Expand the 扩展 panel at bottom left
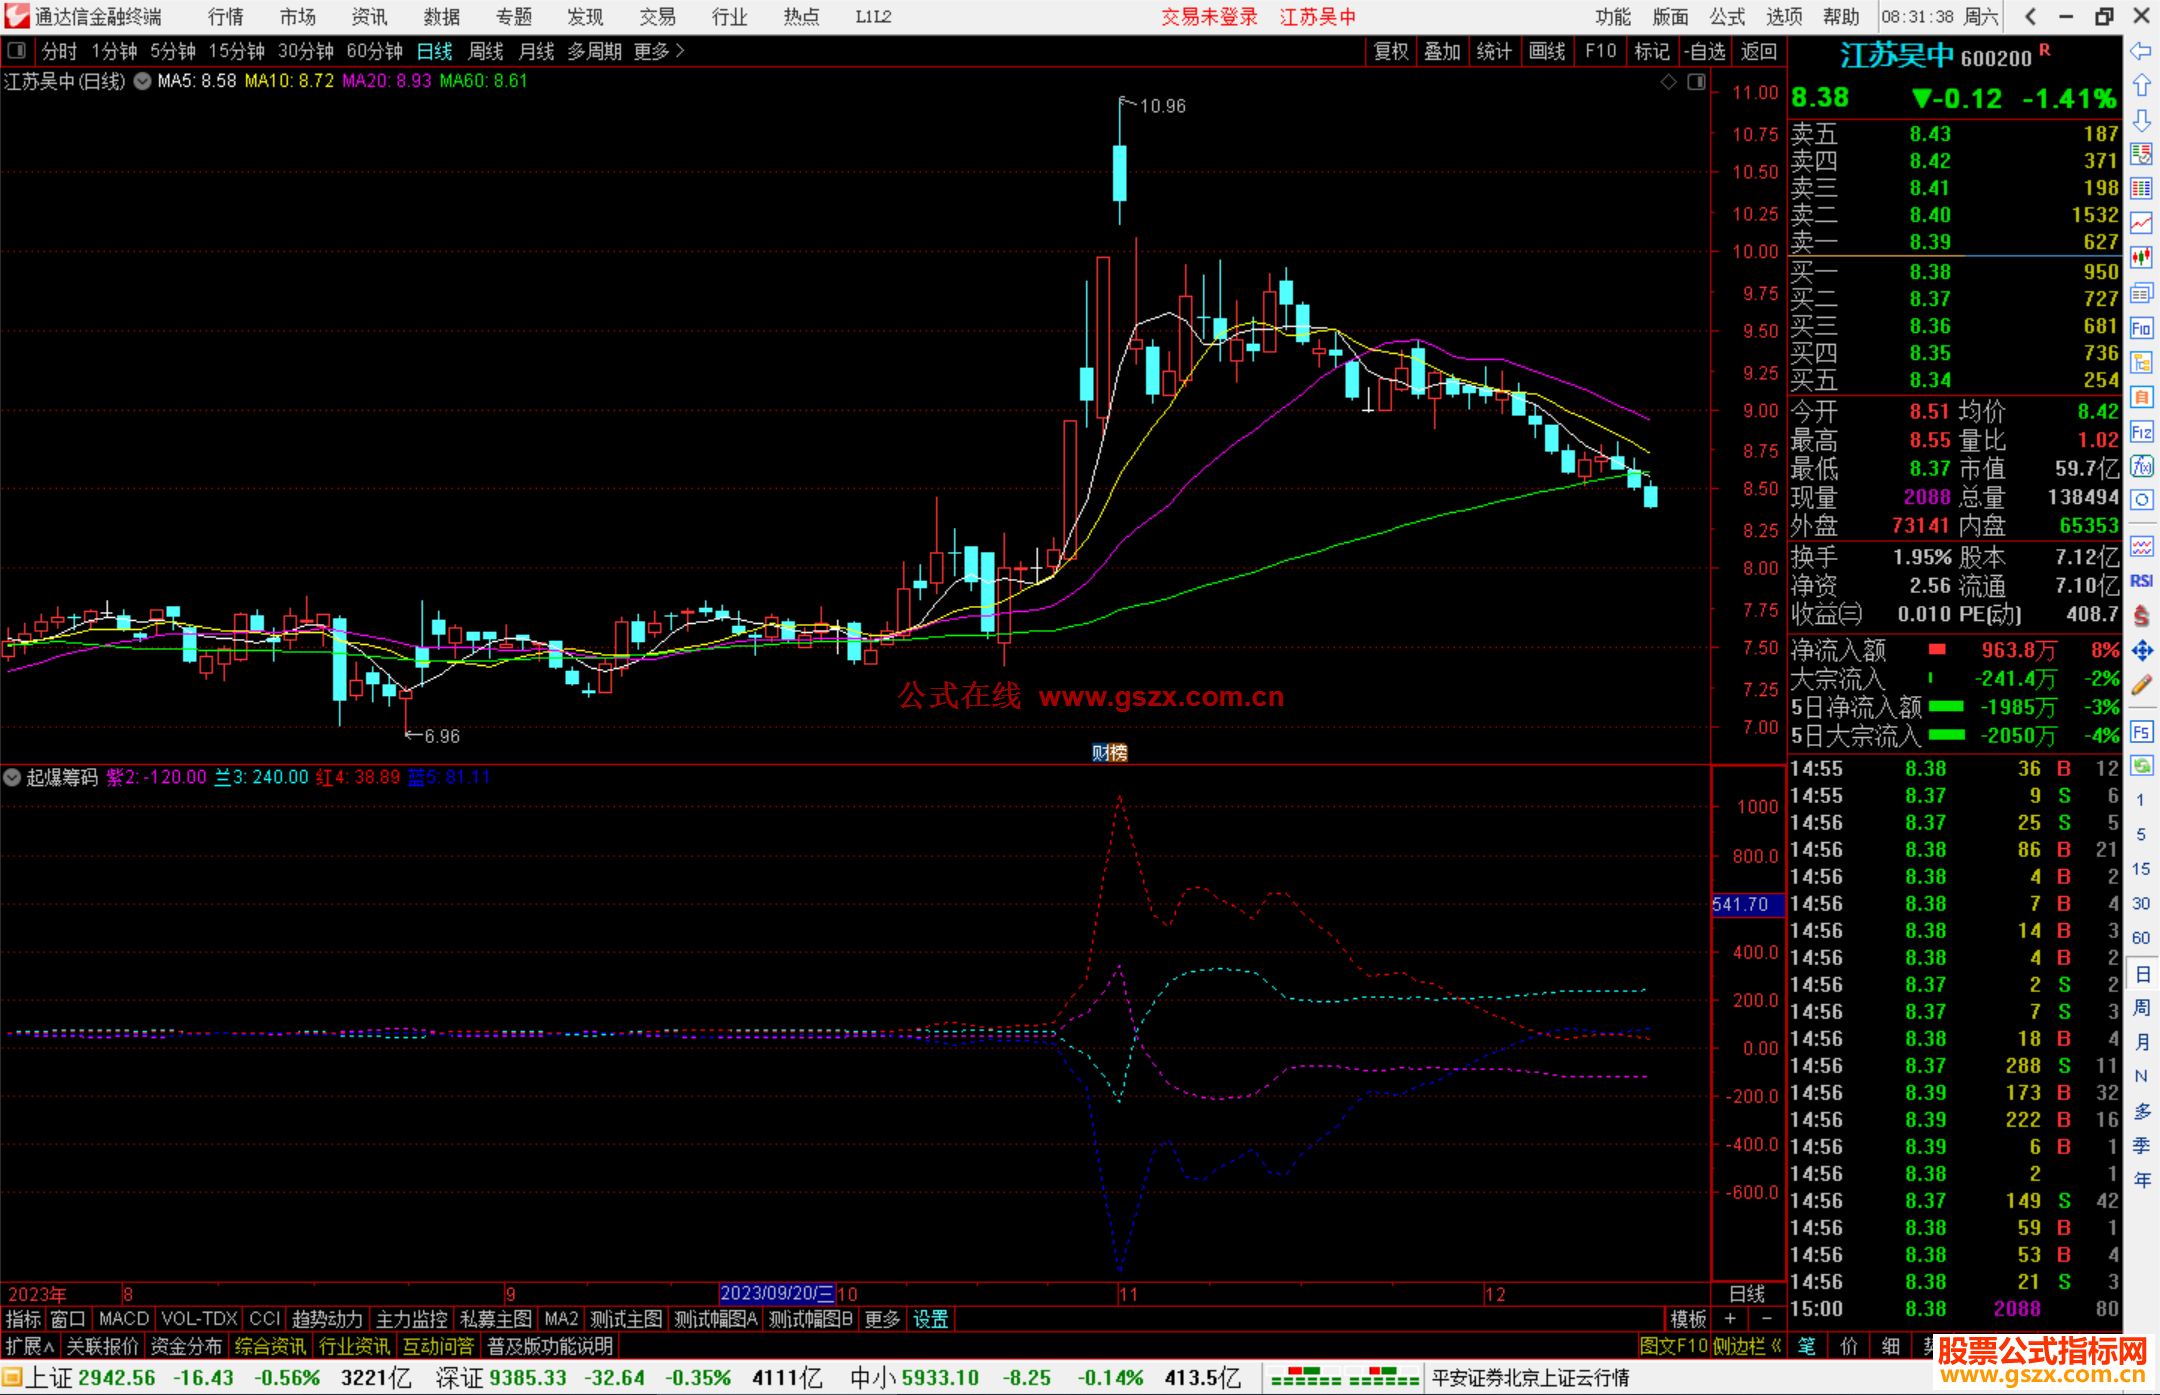This screenshot has height=1395, width=2160. tap(29, 1346)
